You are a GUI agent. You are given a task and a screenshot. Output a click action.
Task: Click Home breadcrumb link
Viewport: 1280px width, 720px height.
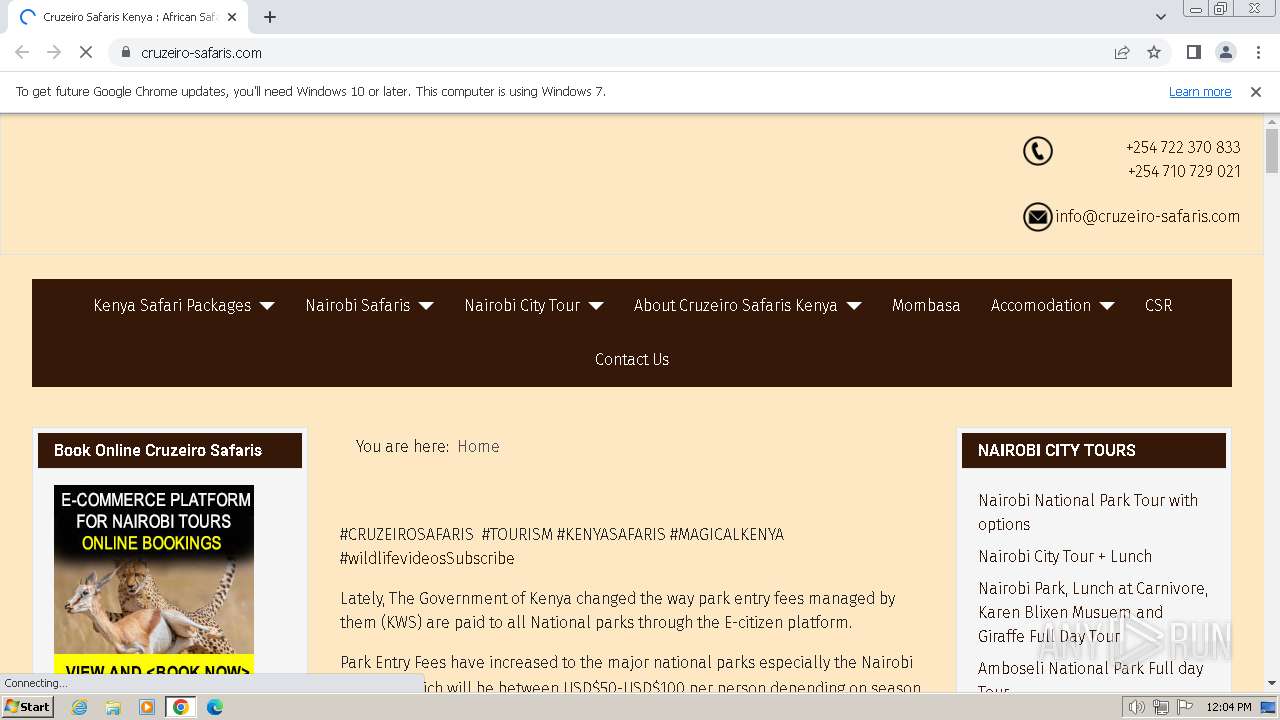point(478,446)
